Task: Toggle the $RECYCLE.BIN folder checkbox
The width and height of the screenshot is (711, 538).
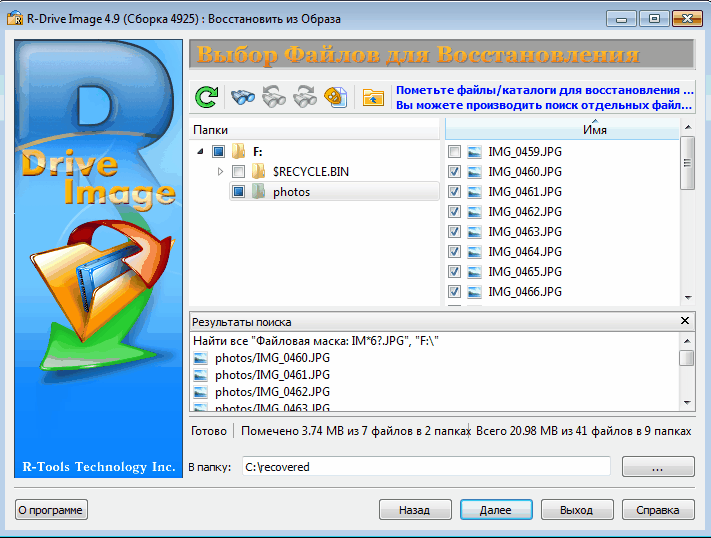Action: tap(239, 171)
